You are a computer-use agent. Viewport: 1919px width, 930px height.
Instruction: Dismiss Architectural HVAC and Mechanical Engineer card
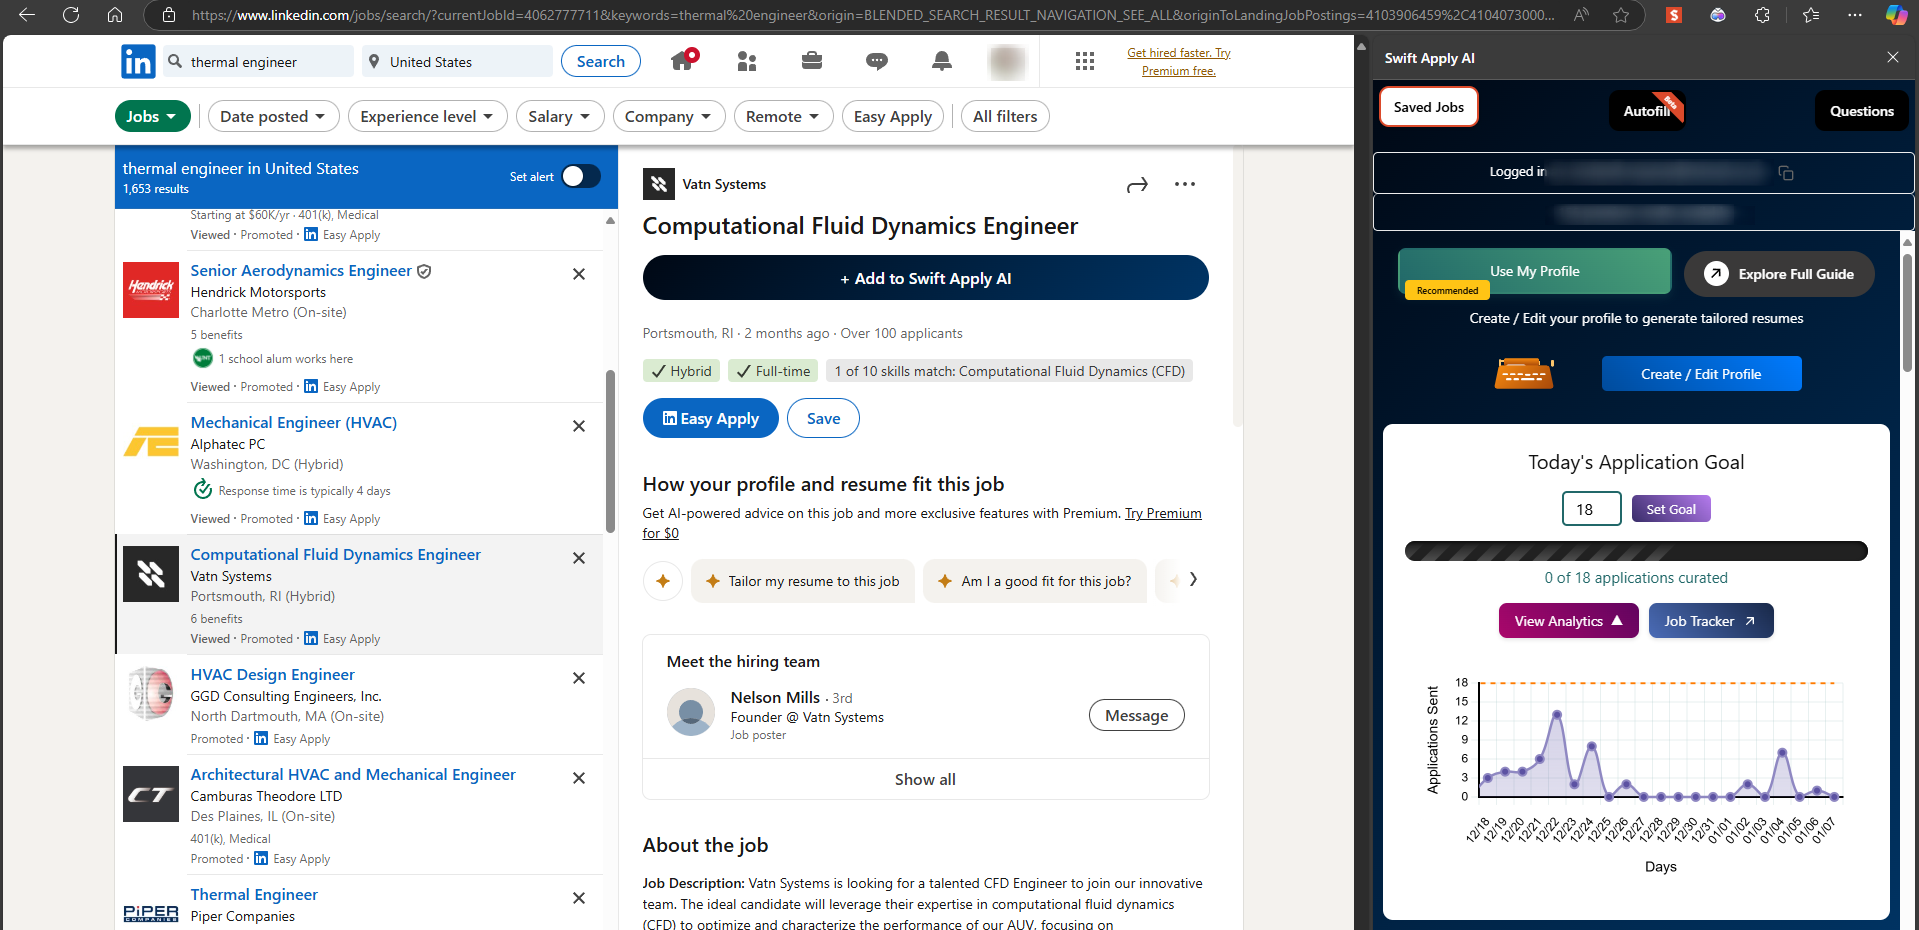click(x=579, y=778)
